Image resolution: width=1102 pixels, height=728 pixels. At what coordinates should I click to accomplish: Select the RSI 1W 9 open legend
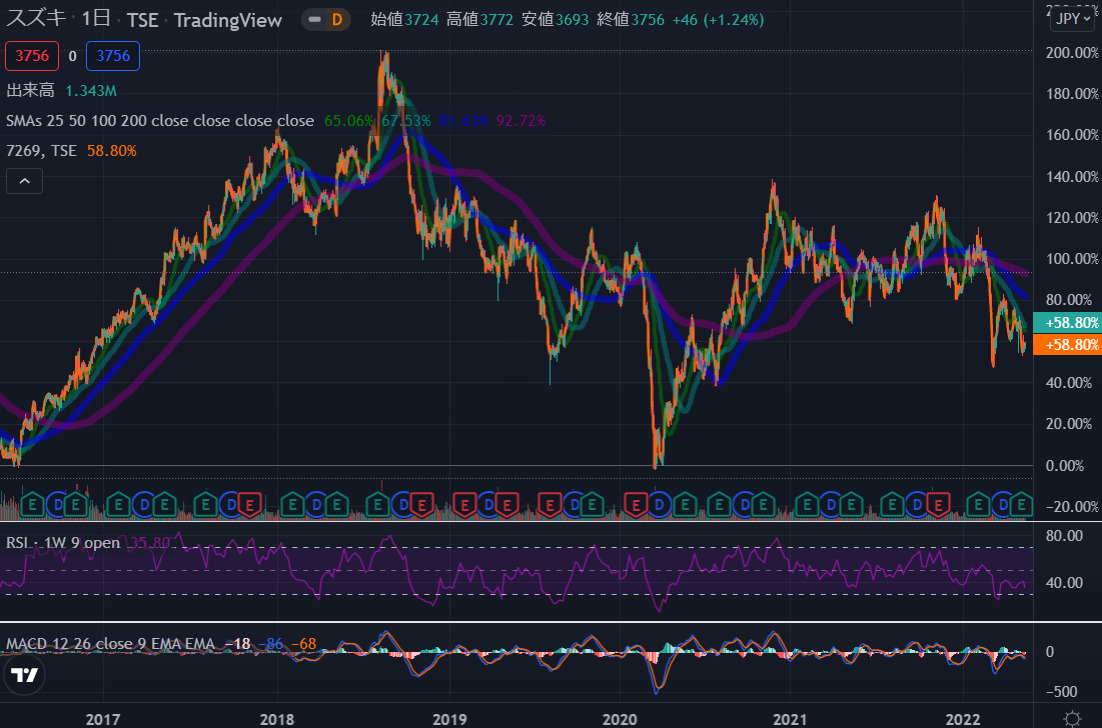click(x=63, y=542)
